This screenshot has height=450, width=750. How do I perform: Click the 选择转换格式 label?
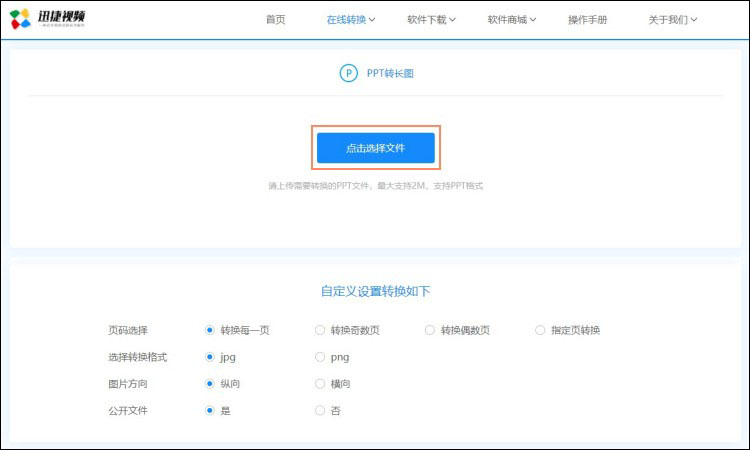pos(138,357)
